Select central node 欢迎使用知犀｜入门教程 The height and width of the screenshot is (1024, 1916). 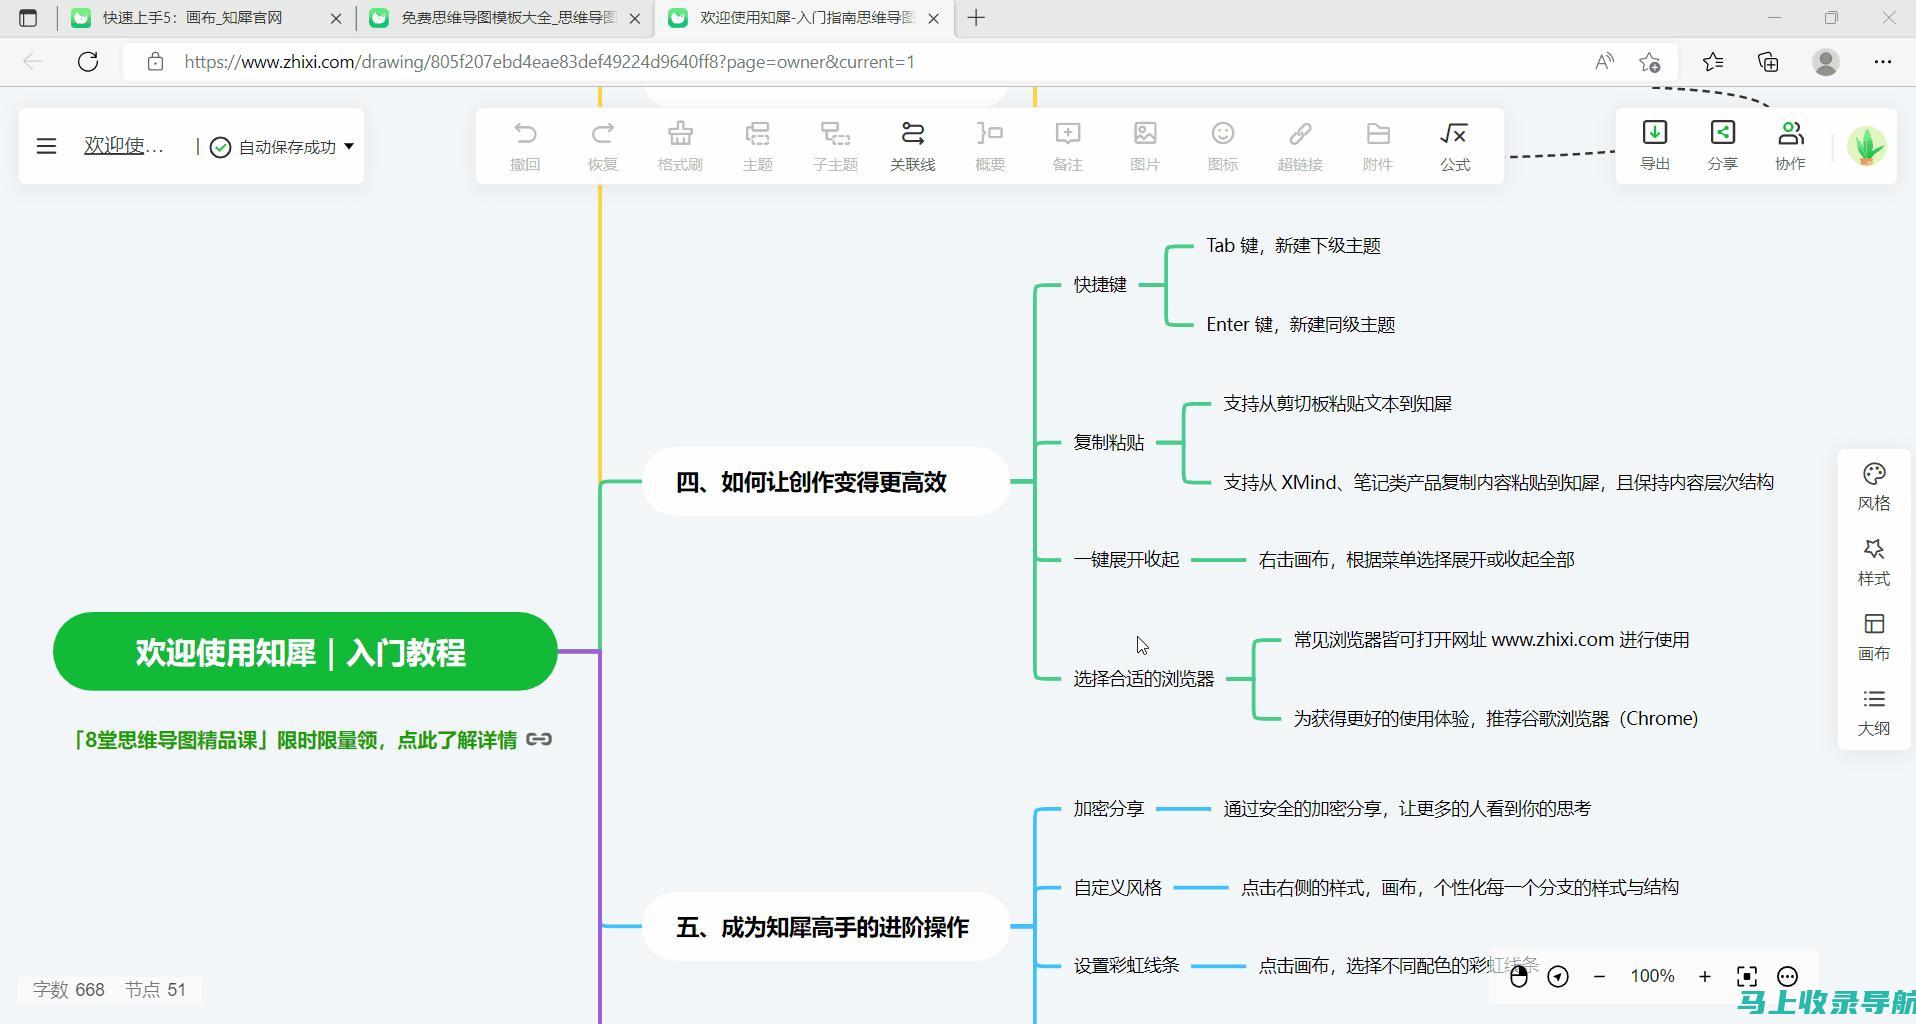(305, 652)
